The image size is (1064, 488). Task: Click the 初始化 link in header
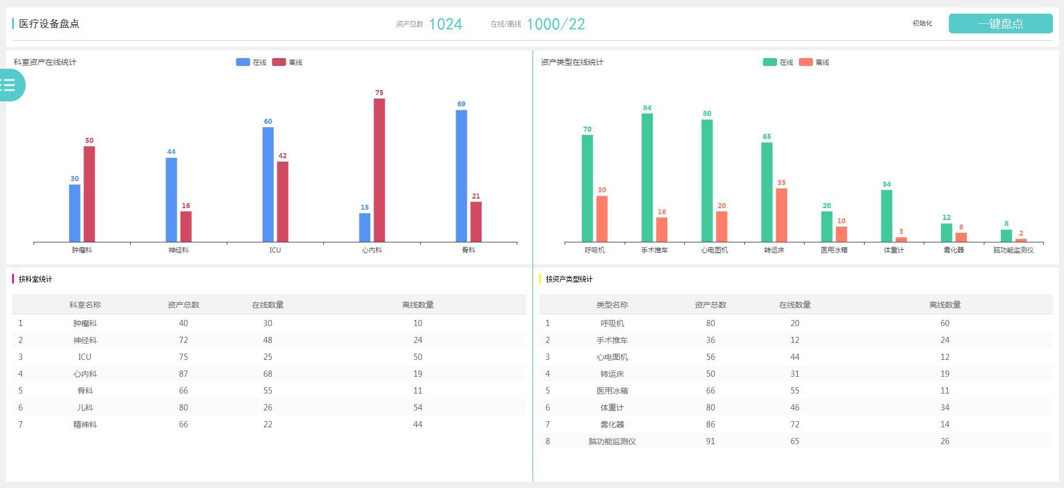click(922, 23)
